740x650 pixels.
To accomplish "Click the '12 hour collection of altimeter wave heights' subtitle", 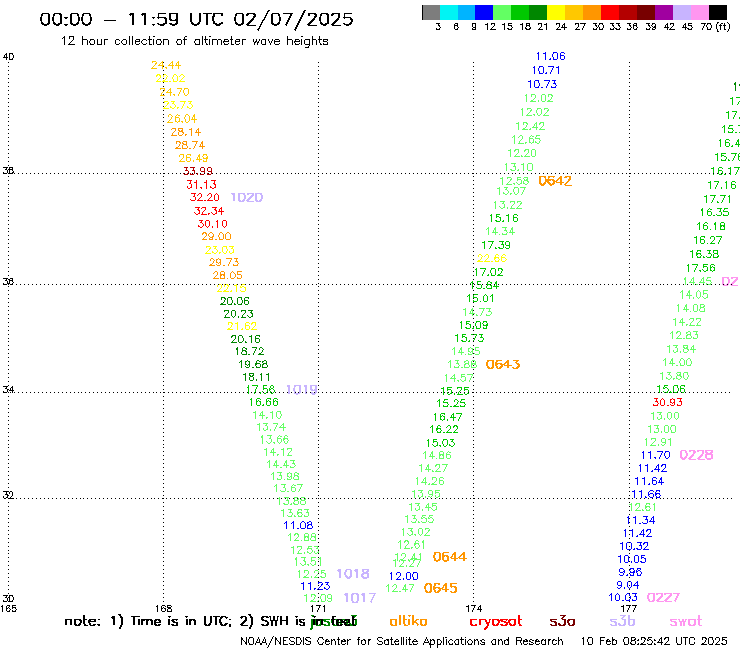I will [194, 41].
